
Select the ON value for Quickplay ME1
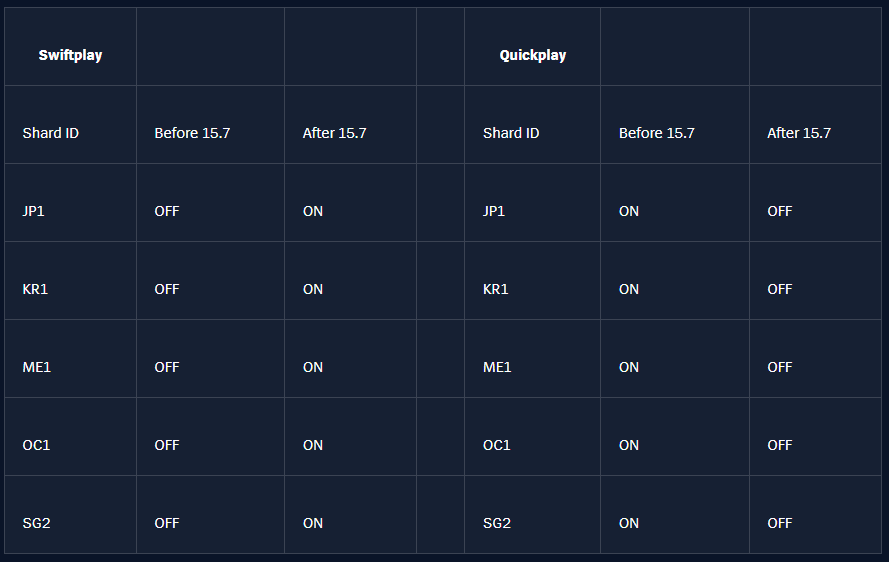pyautogui.click(x=628, y=367)
